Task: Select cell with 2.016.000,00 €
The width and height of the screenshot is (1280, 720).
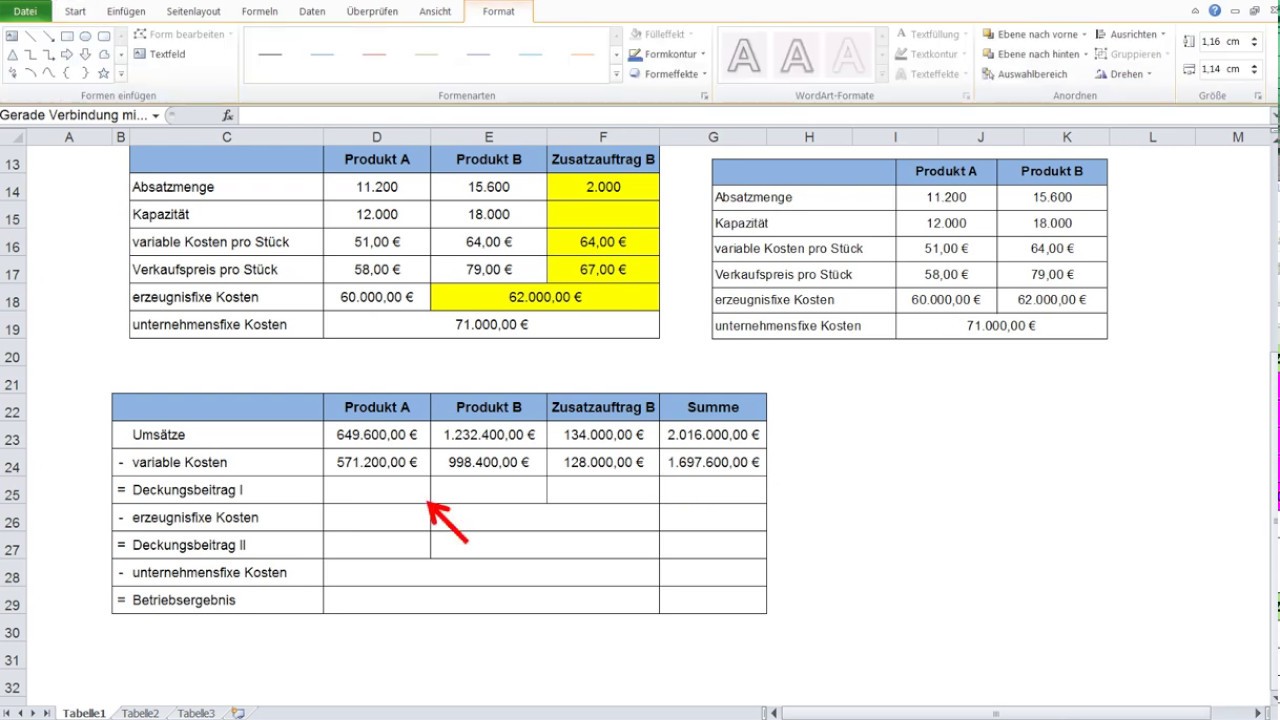Action: pos(713,435)
